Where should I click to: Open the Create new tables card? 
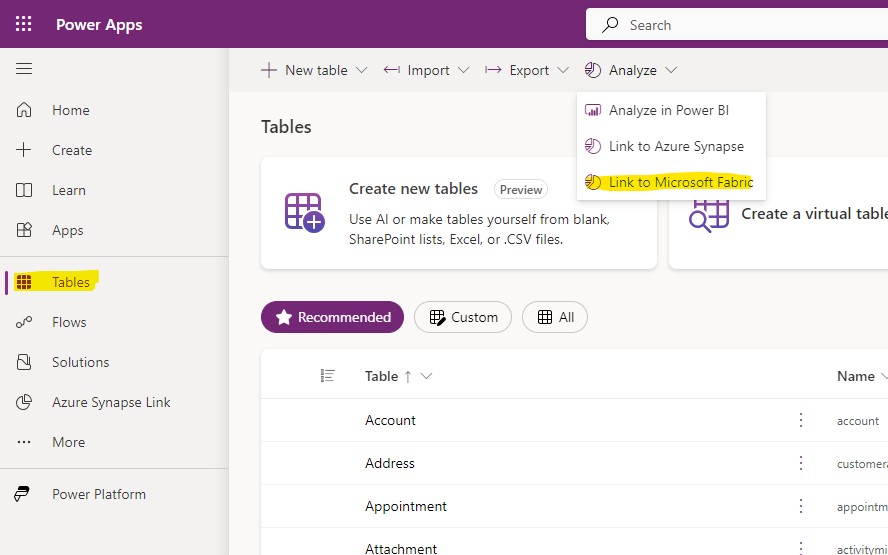tap(459, 213)
